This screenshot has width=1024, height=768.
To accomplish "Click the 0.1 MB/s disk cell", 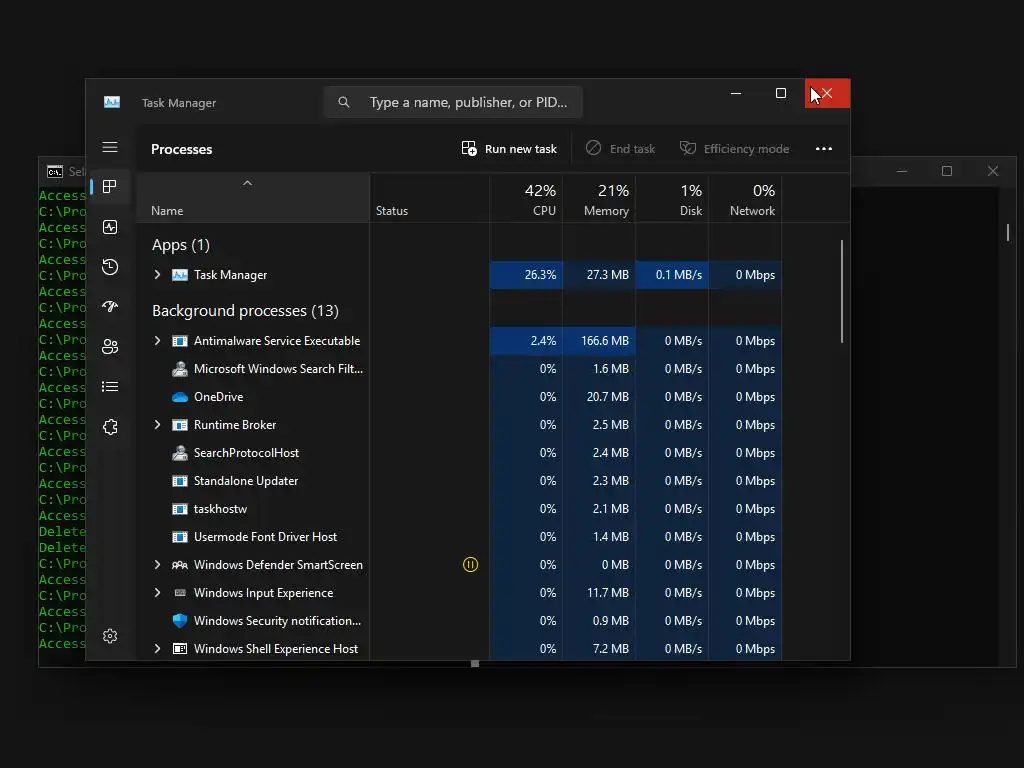I will (x=672, y=275).
